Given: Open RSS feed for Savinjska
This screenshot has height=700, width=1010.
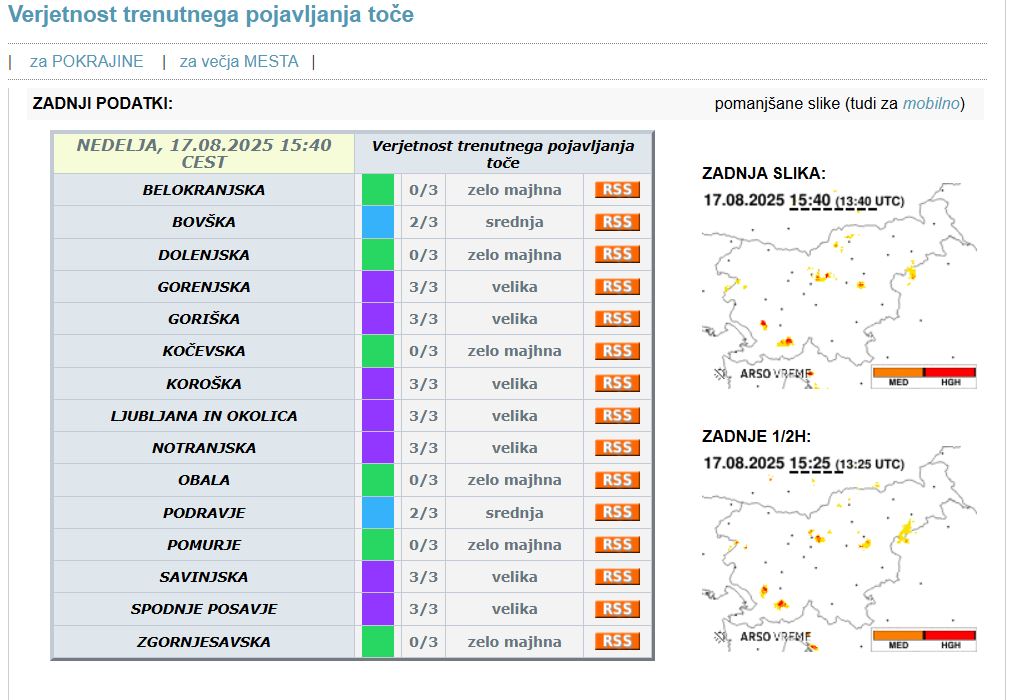Looking at the screenshot, I should (x=617, y=577).
